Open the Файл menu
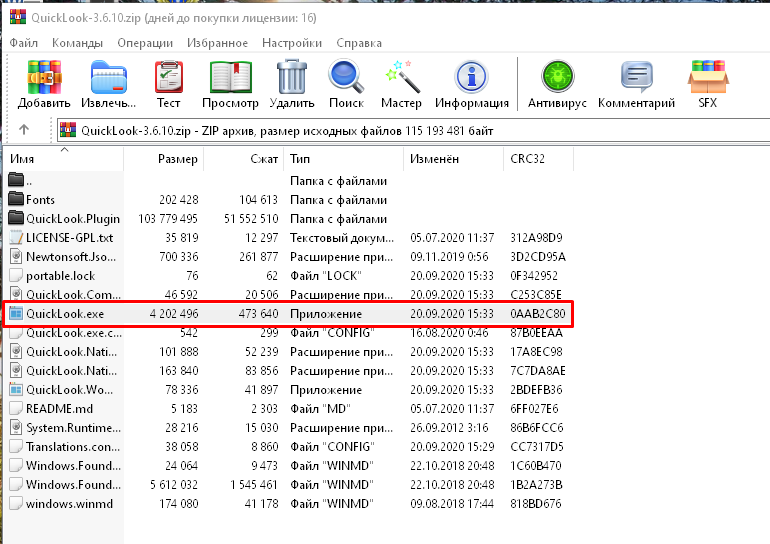The image size is (770, 544). pyautogui.click(x=24, y=43)
